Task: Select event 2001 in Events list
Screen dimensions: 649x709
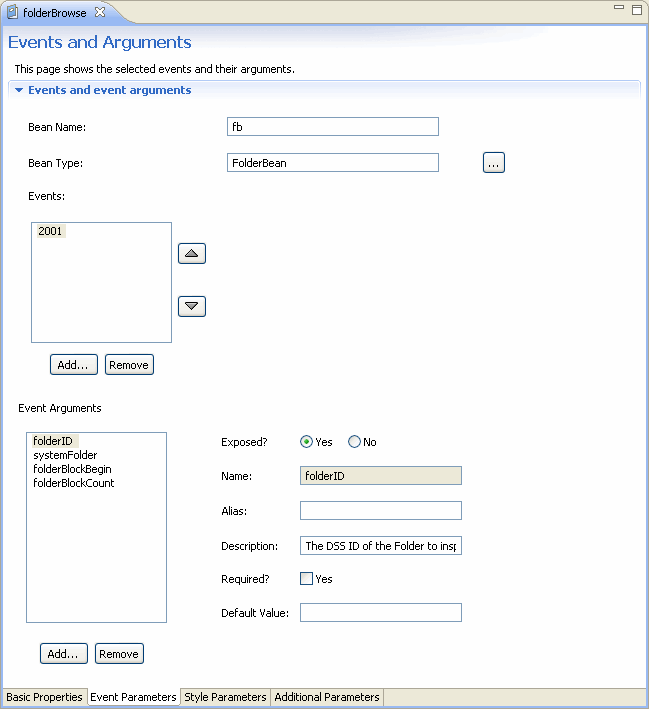Action: [x=50, y=231]
